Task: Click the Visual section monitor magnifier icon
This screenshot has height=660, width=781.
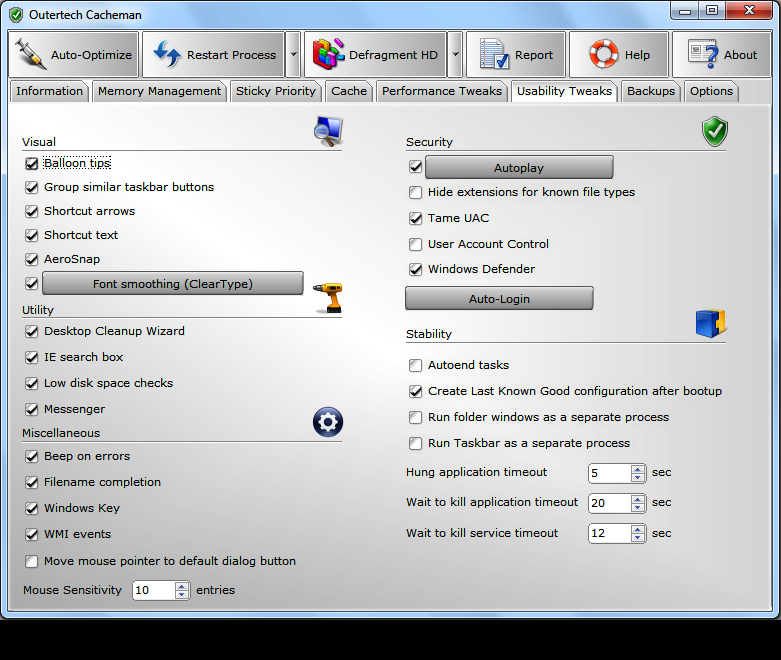Action: (x=328, y=132)
